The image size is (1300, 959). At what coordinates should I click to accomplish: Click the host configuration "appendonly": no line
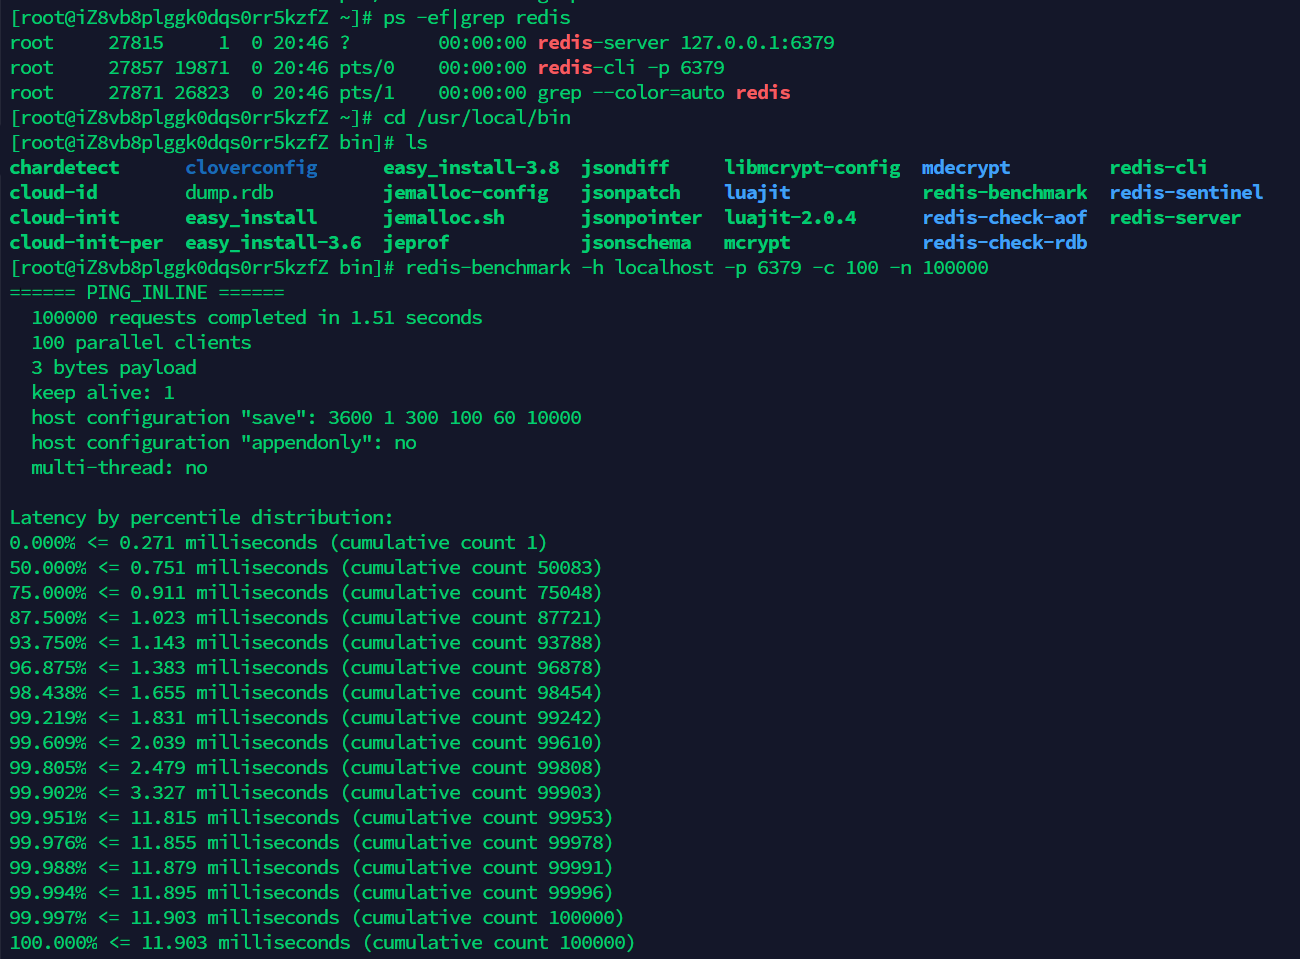click(x=224, y=443)
